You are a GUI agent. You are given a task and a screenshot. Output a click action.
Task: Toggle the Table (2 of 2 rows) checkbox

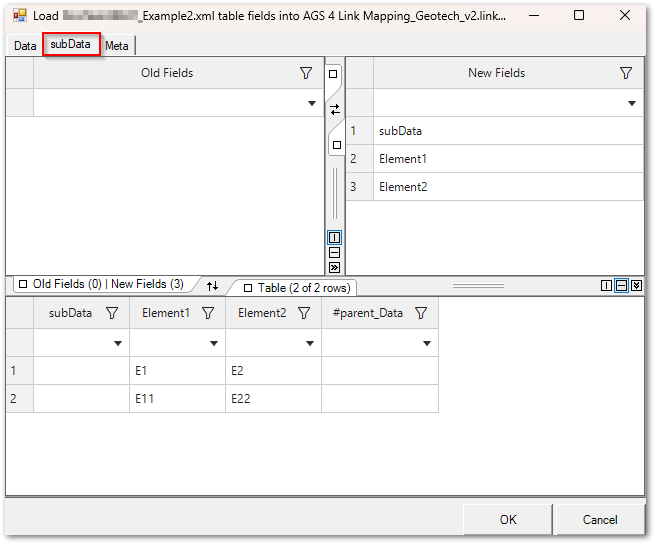[247, 288]
